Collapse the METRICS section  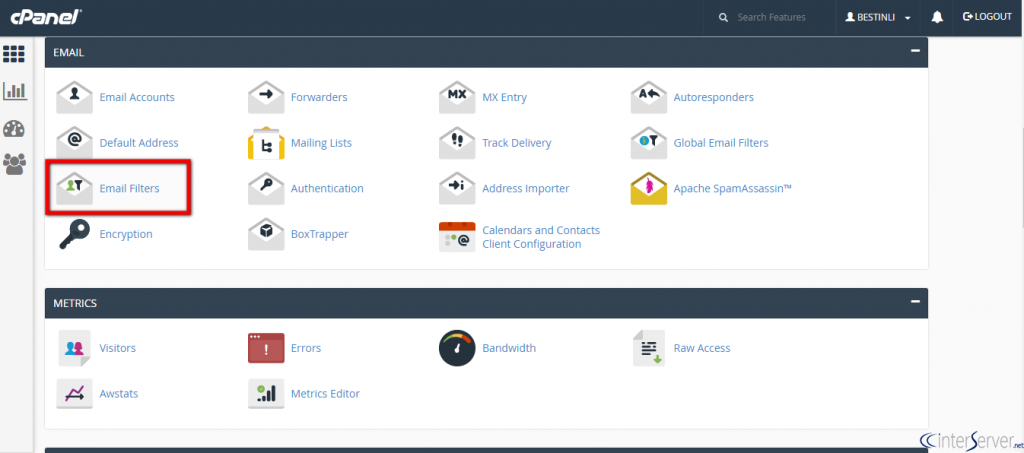[916, 302]
